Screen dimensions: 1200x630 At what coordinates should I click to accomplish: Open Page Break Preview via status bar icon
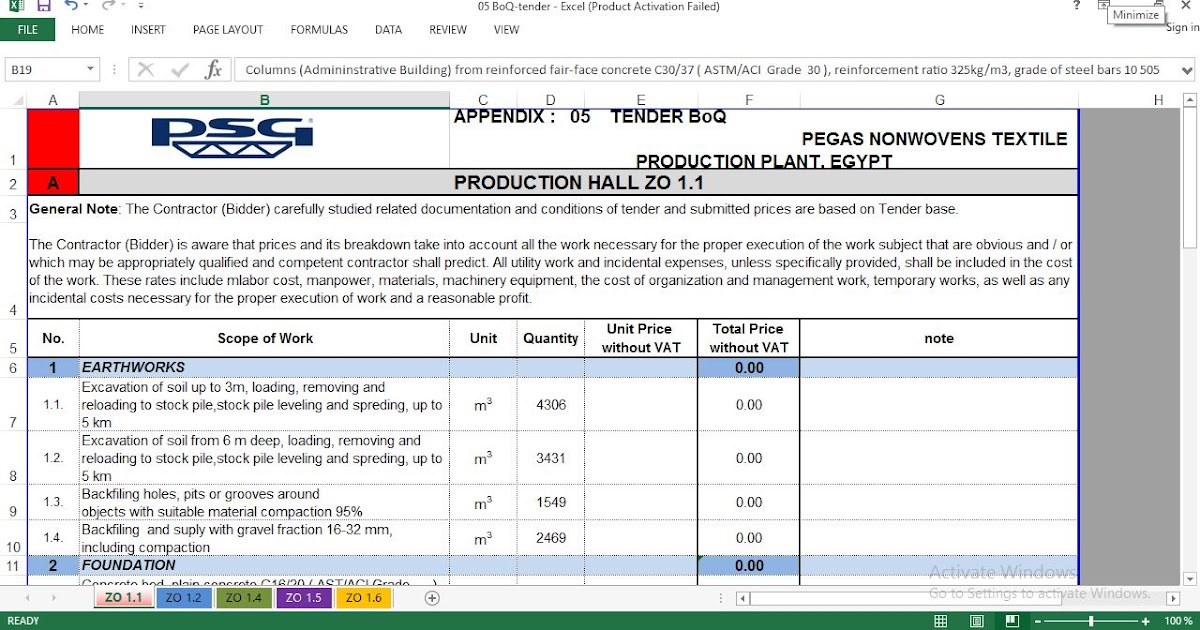1013,620
